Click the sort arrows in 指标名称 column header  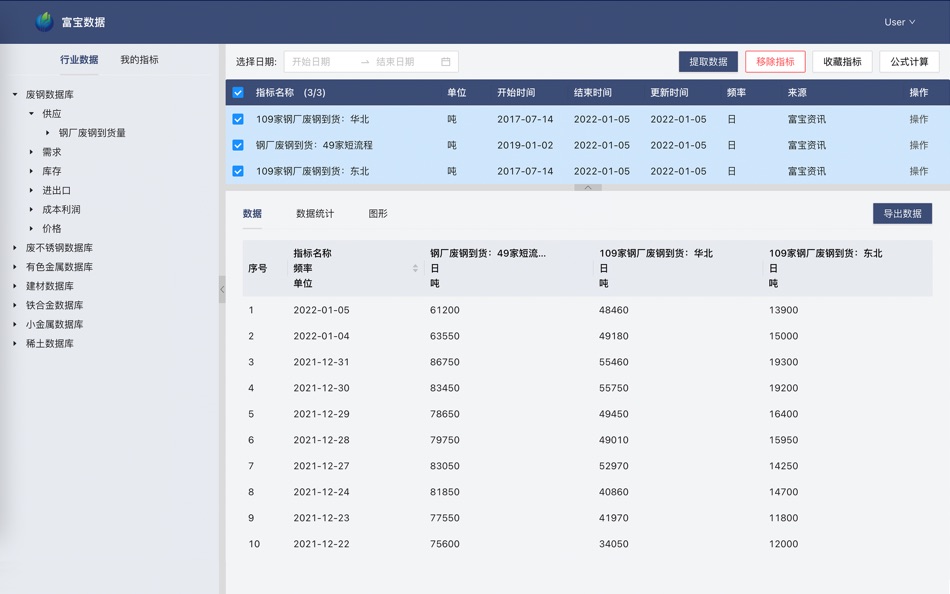[415, 268]
